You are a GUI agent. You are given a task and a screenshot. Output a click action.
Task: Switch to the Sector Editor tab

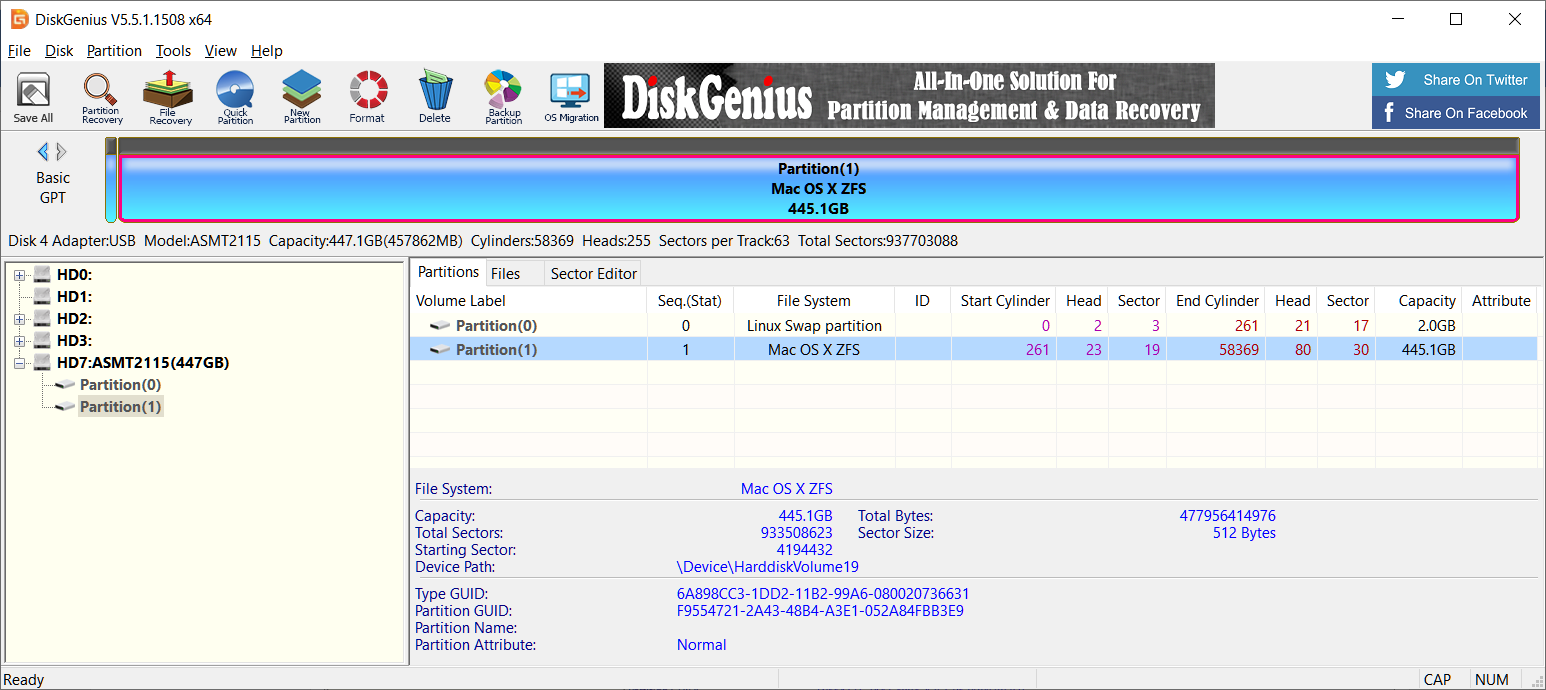coord(593,273)
